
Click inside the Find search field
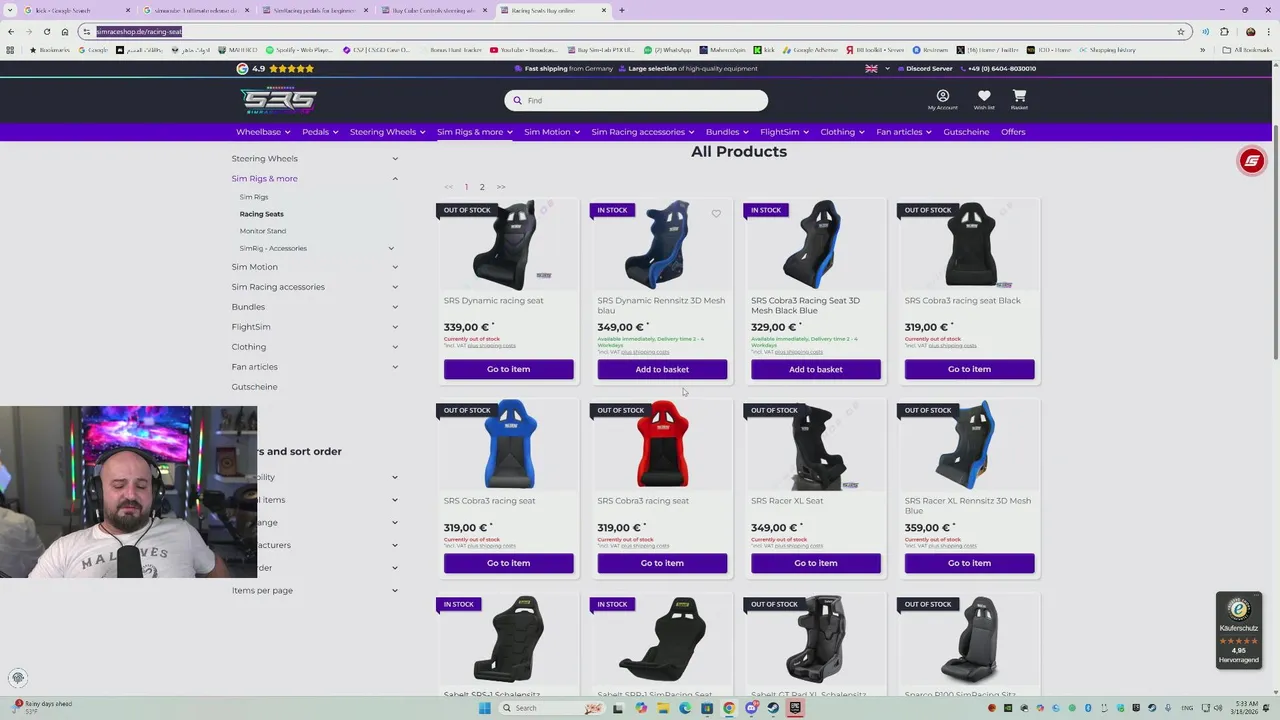(x=636, y=100)
